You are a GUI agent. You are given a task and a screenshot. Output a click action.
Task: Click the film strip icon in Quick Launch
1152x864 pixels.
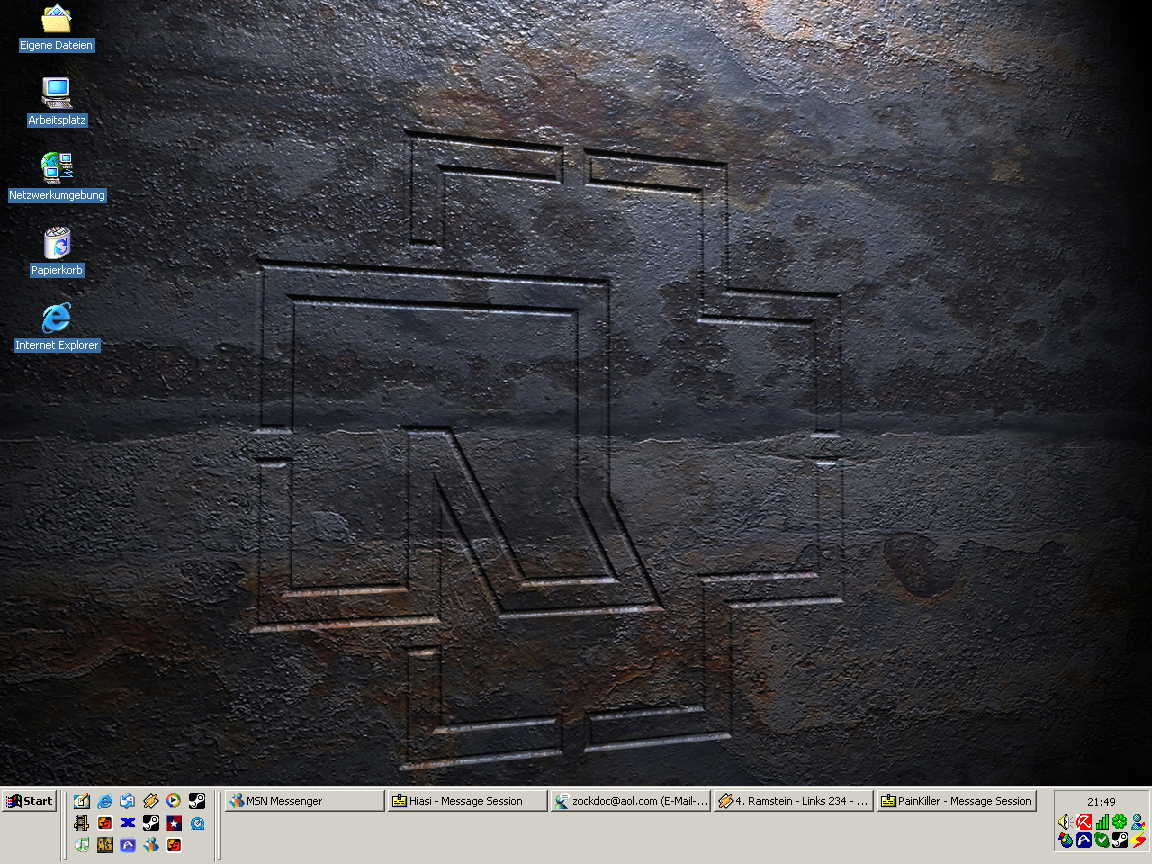tap(82, 823)
